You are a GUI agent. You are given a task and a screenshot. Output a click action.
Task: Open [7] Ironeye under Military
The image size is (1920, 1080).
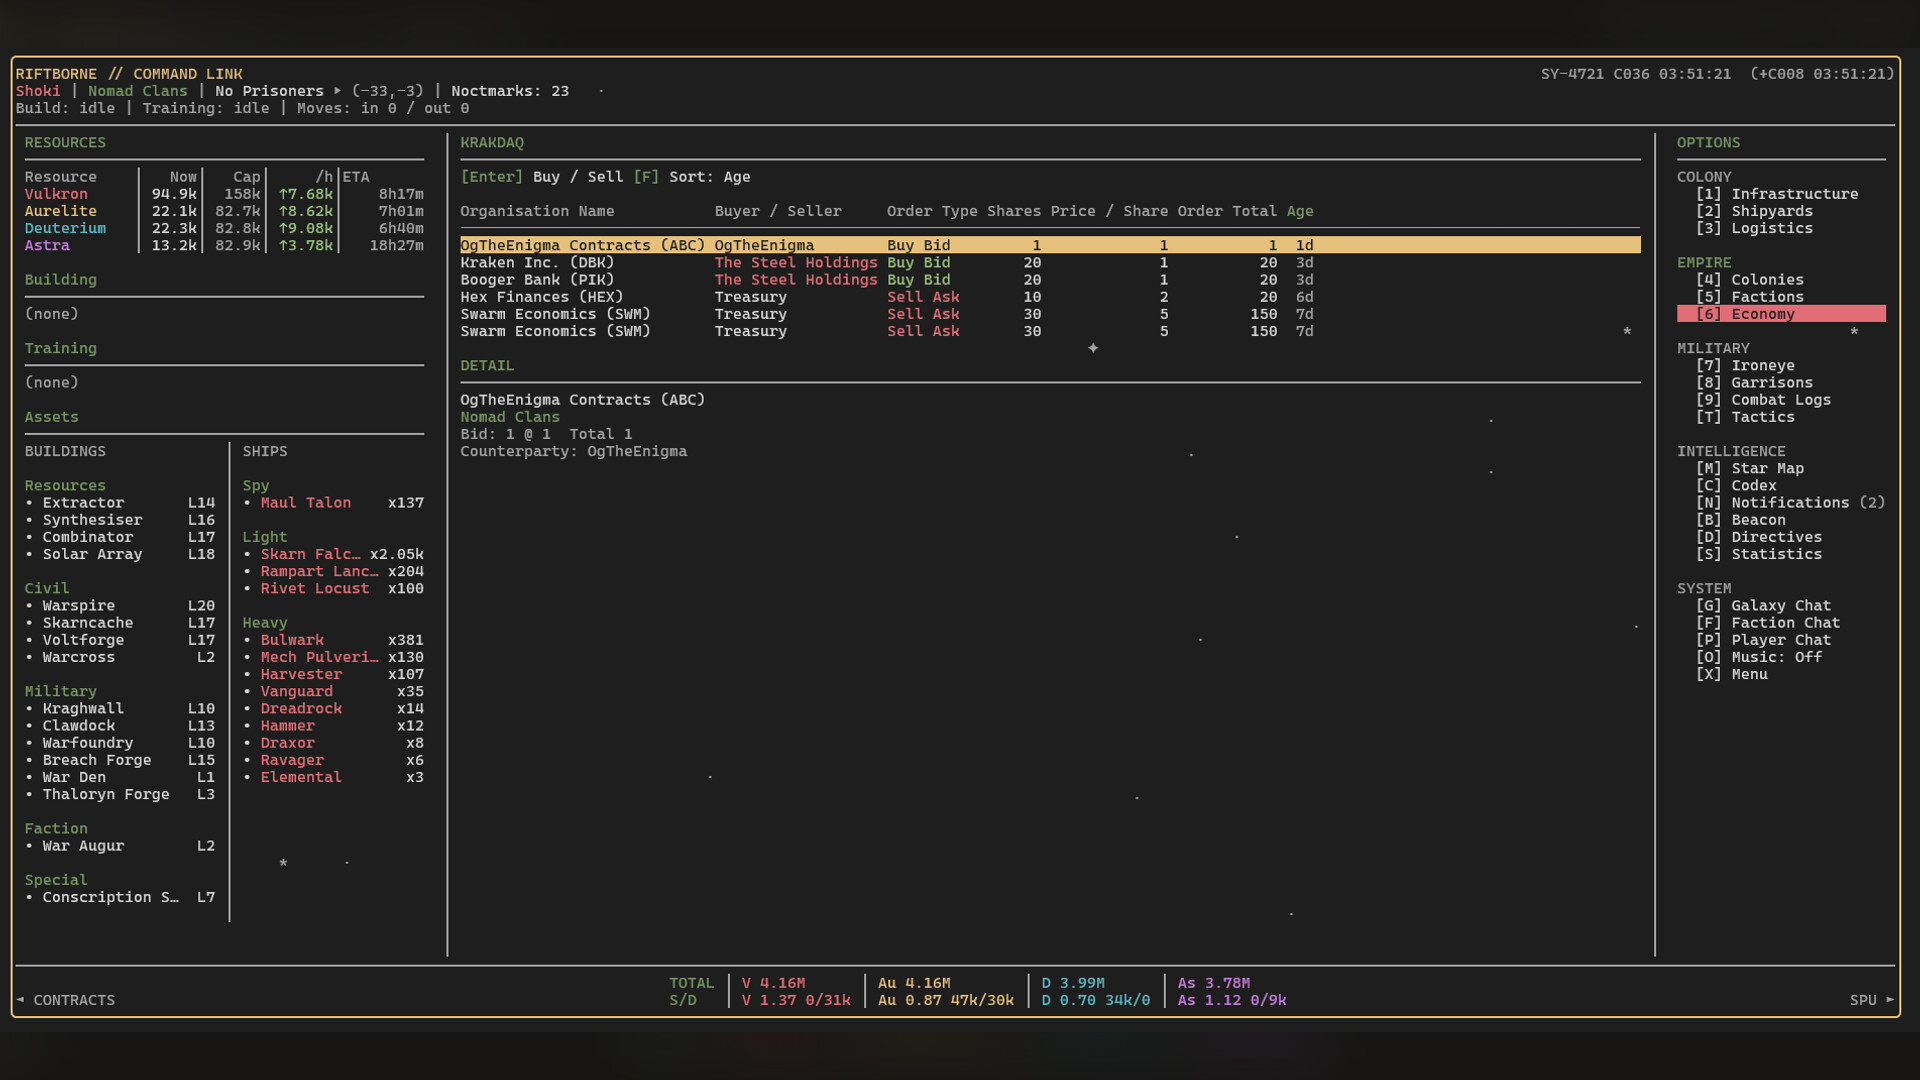(1744, 366)
